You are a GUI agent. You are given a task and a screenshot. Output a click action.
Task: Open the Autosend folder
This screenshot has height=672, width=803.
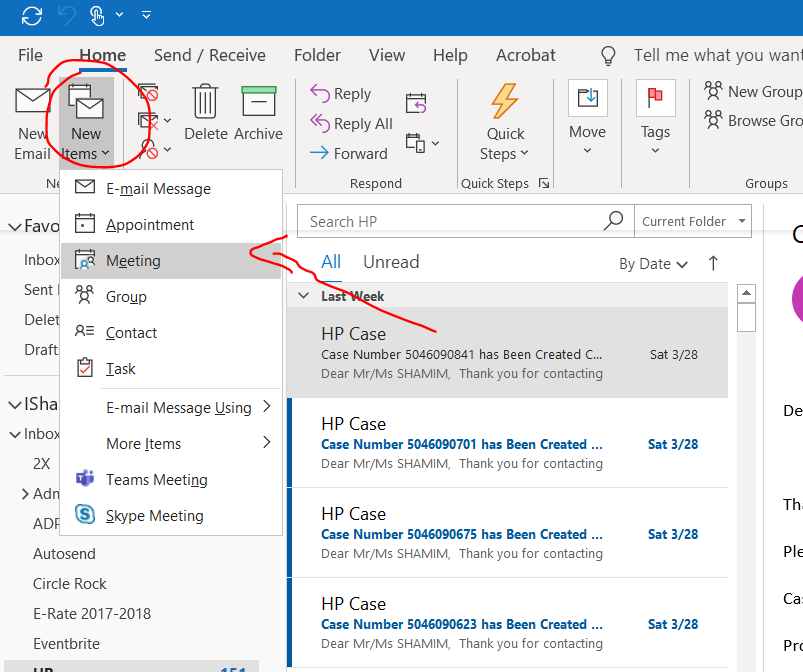pyautogui.click(x=64, y=554)
